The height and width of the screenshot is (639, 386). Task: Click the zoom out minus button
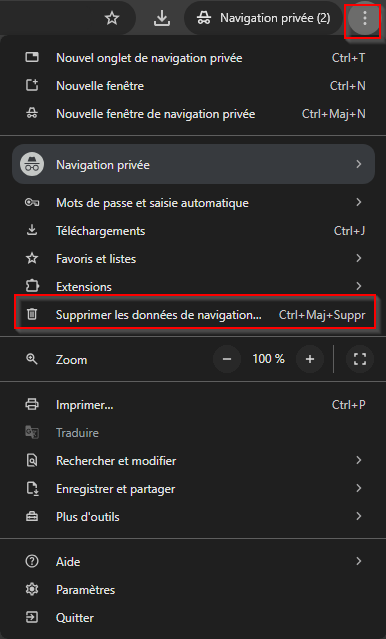227,359
